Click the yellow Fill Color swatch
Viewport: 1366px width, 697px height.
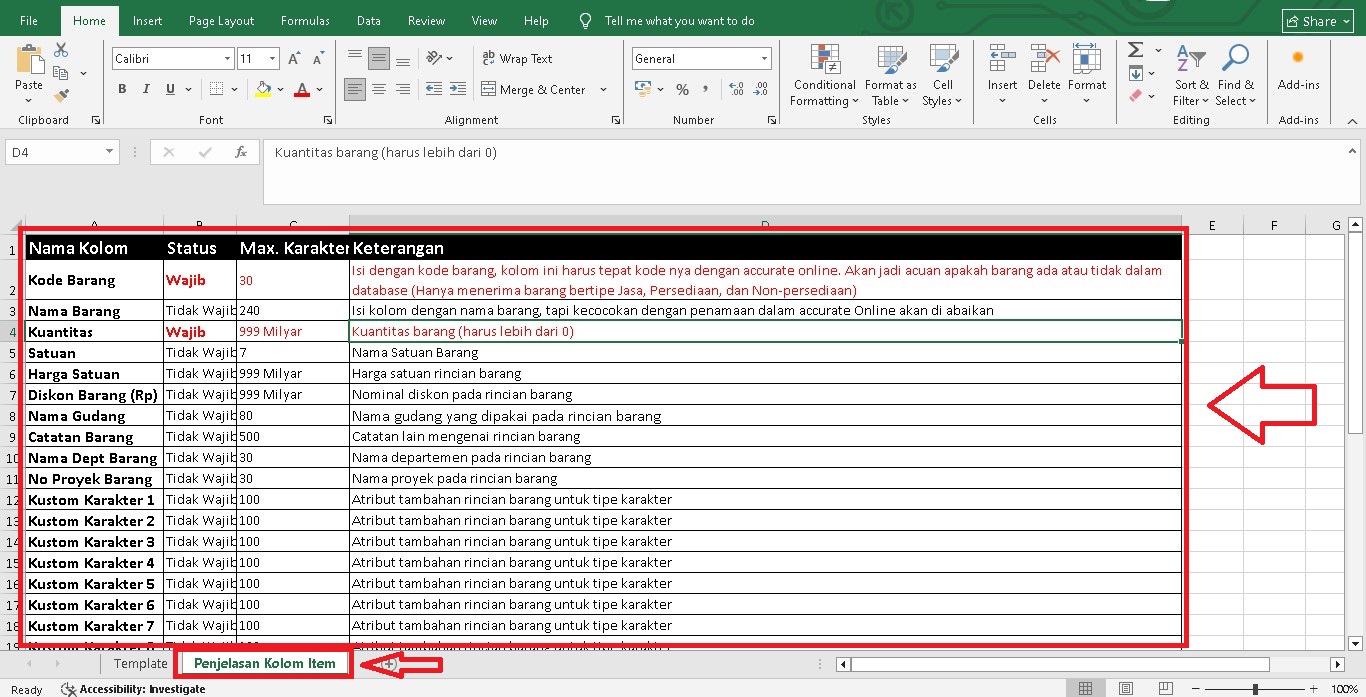coord(263,89)
